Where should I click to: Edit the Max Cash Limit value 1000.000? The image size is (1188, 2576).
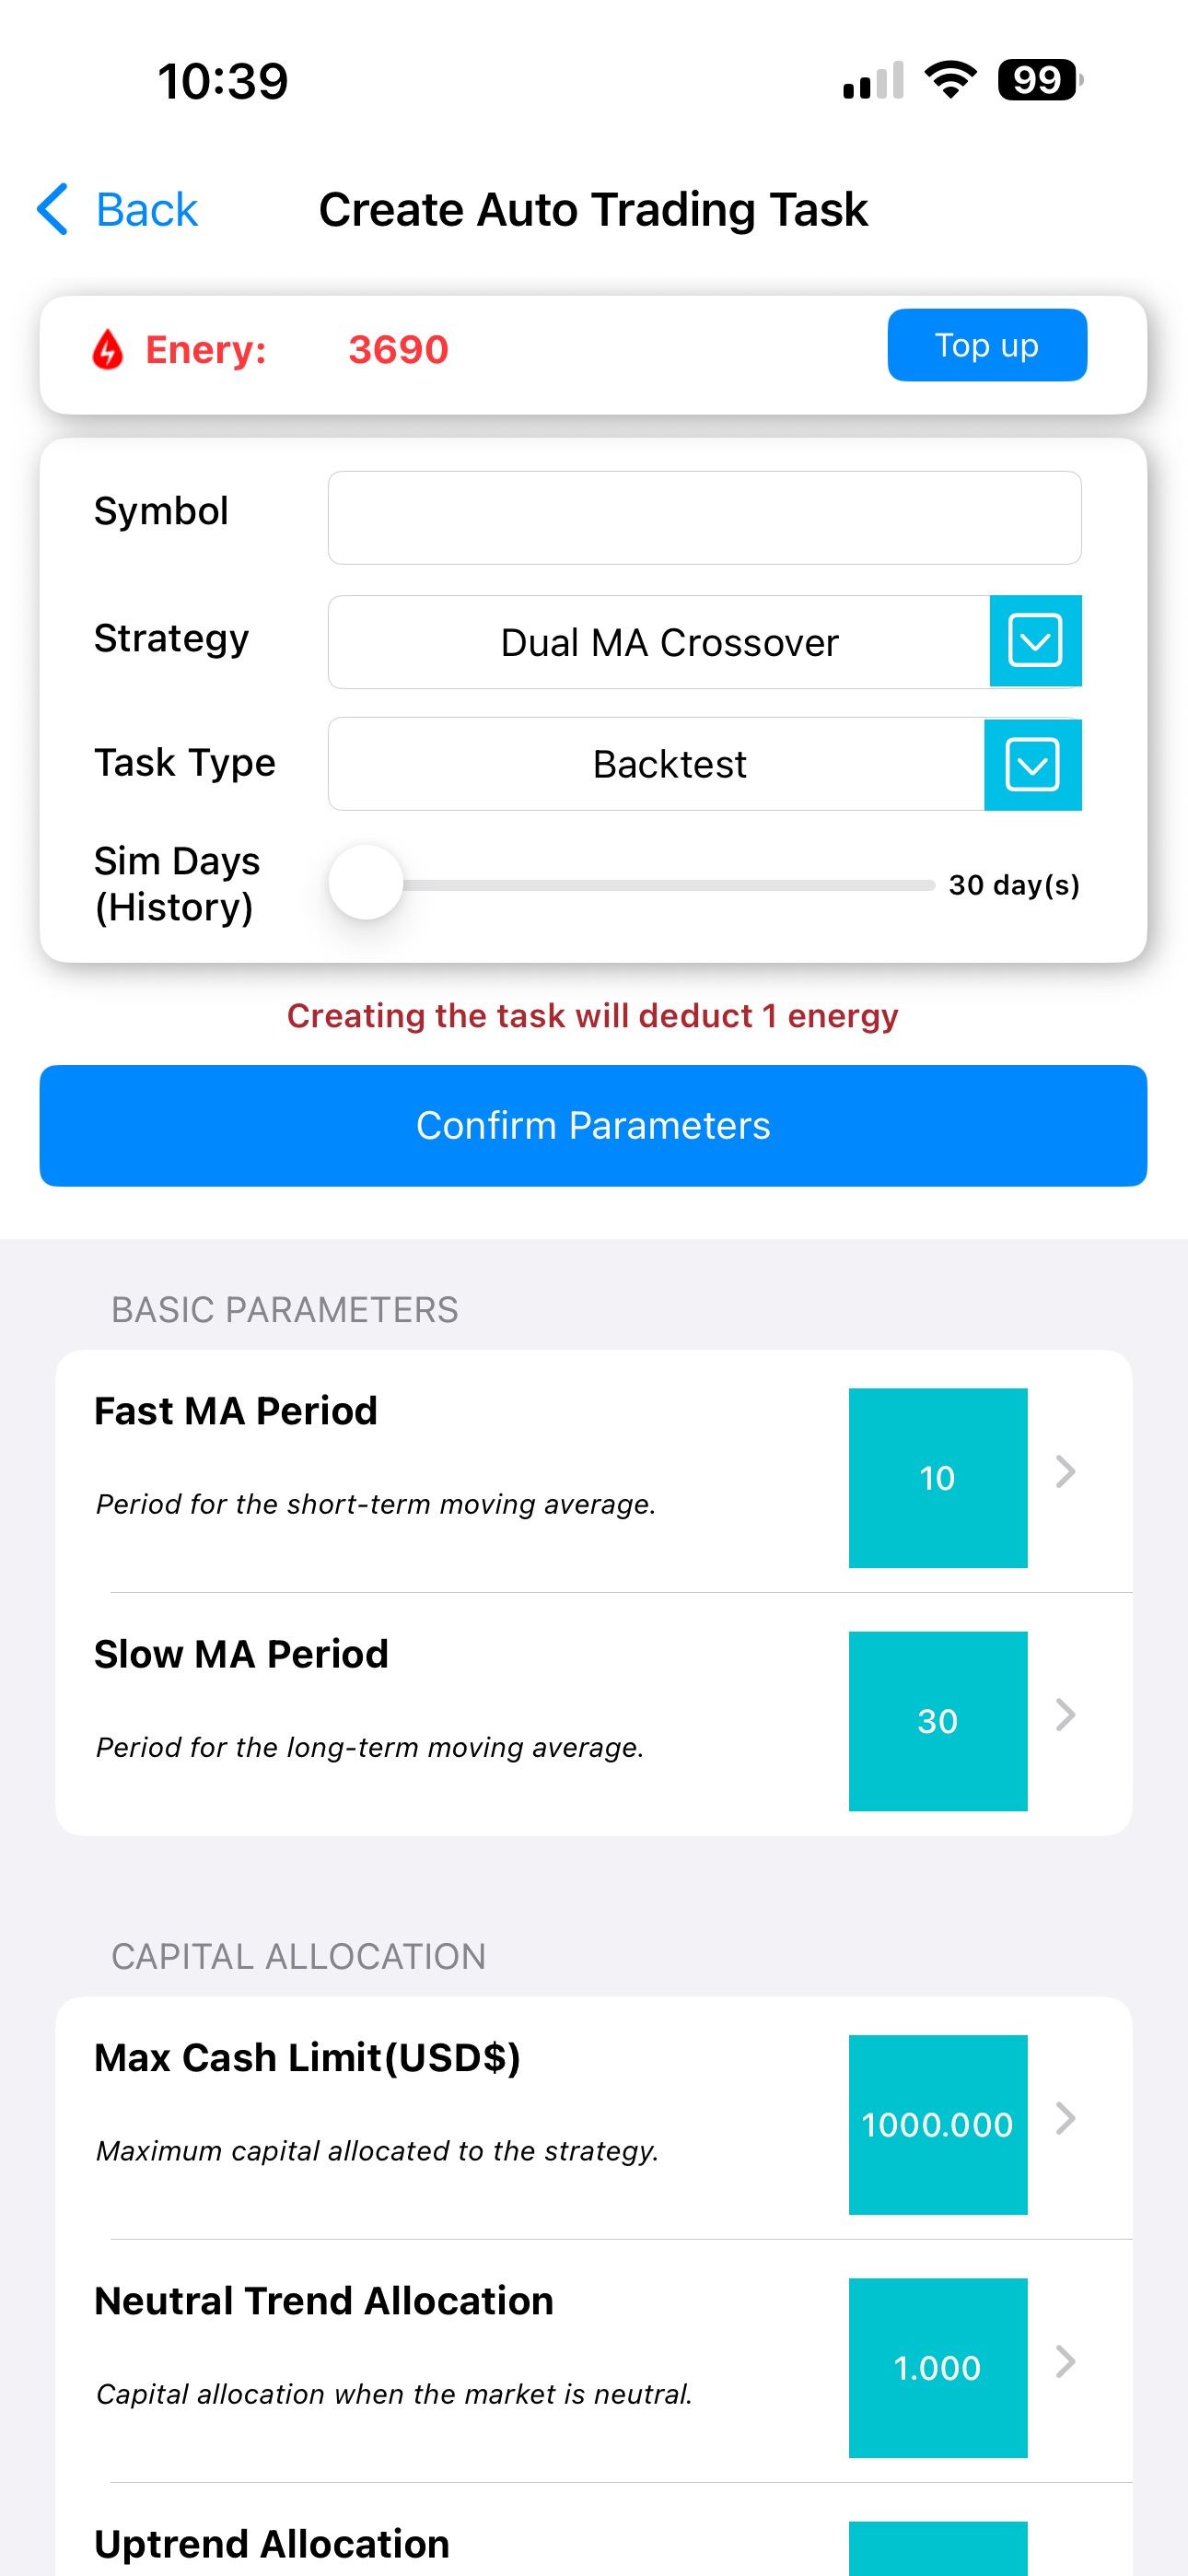(x=937, y=2124)
